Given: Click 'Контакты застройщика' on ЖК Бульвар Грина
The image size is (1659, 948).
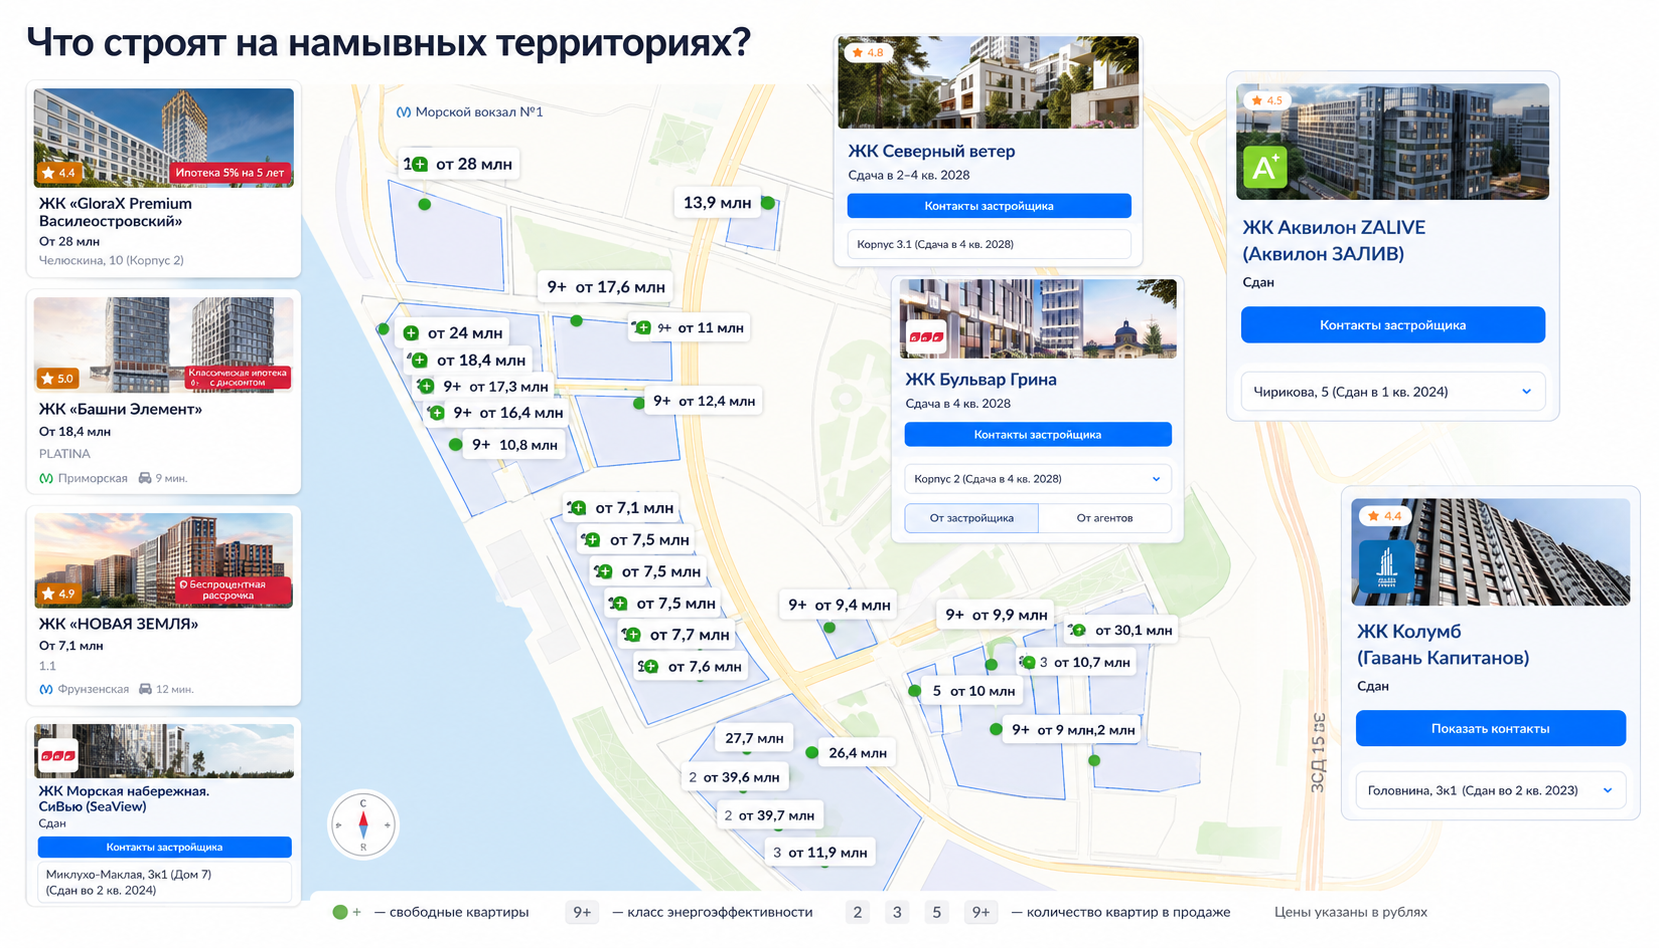Looking at the screenshot, I should tap(1038, 435).
